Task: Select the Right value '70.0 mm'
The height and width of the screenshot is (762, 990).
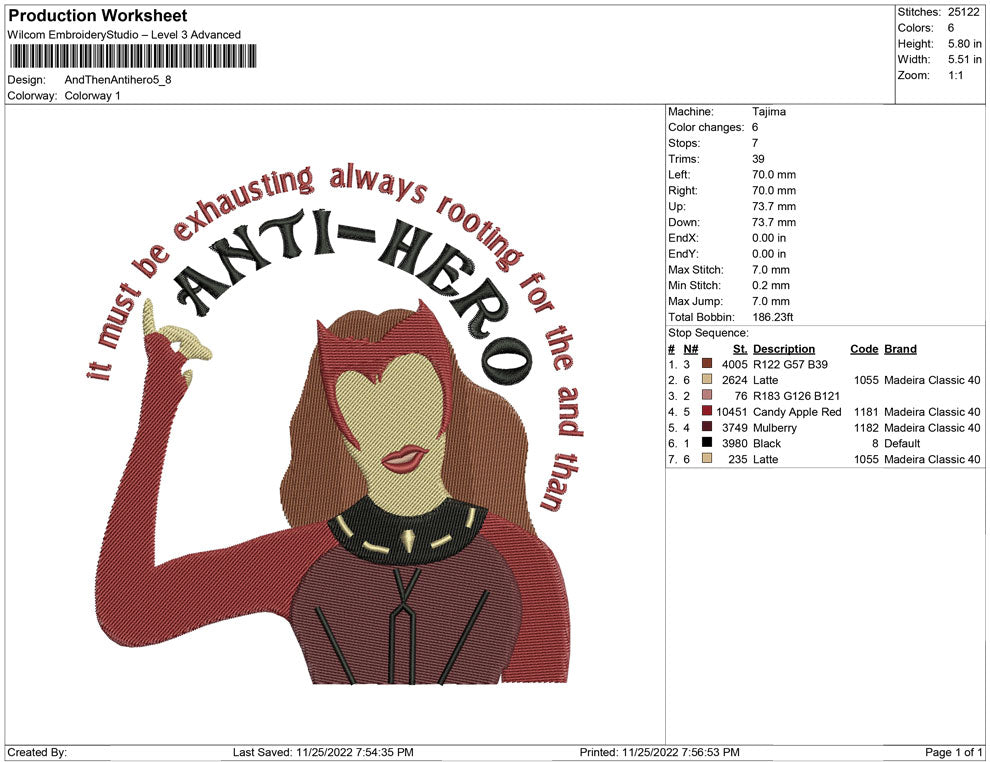Action: point(774,191)
